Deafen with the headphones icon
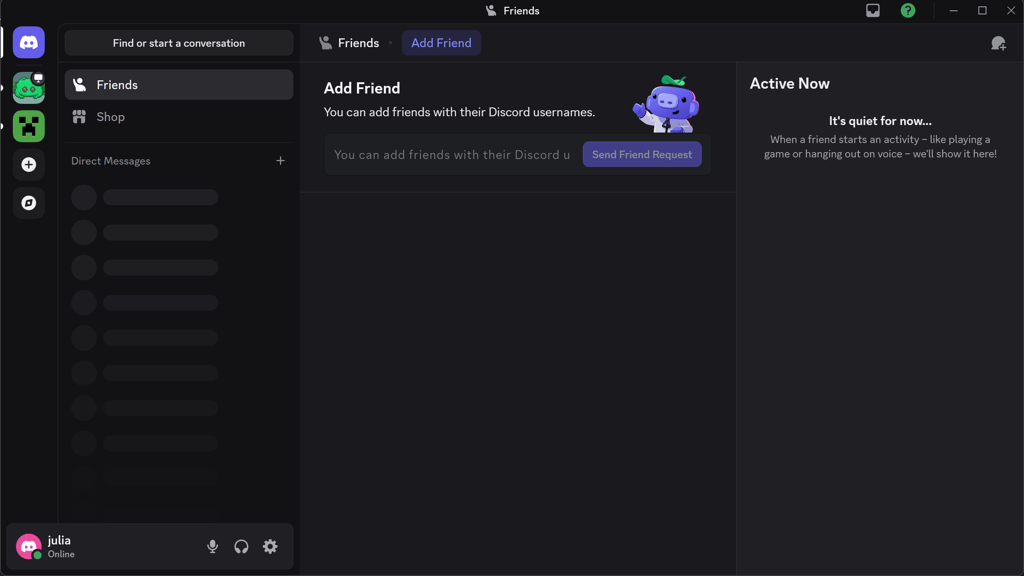This screenshot has height=576, width=1024. coord(241,547)
